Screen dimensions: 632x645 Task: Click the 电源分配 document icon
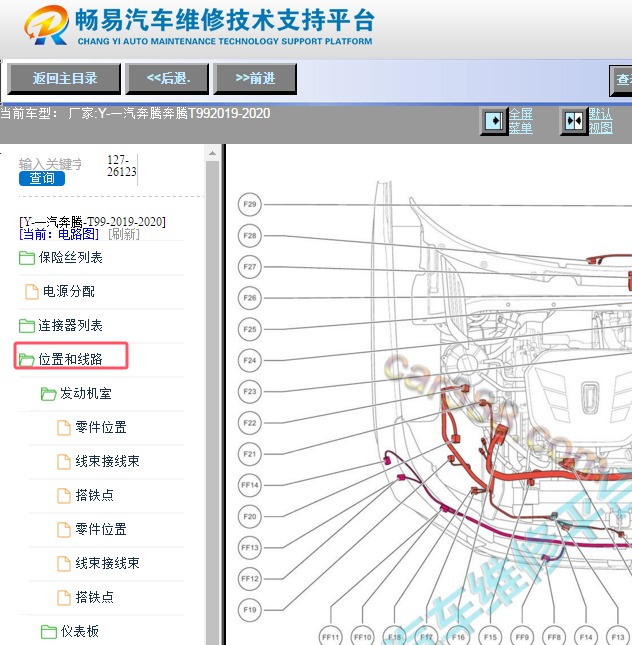point(32,292)
